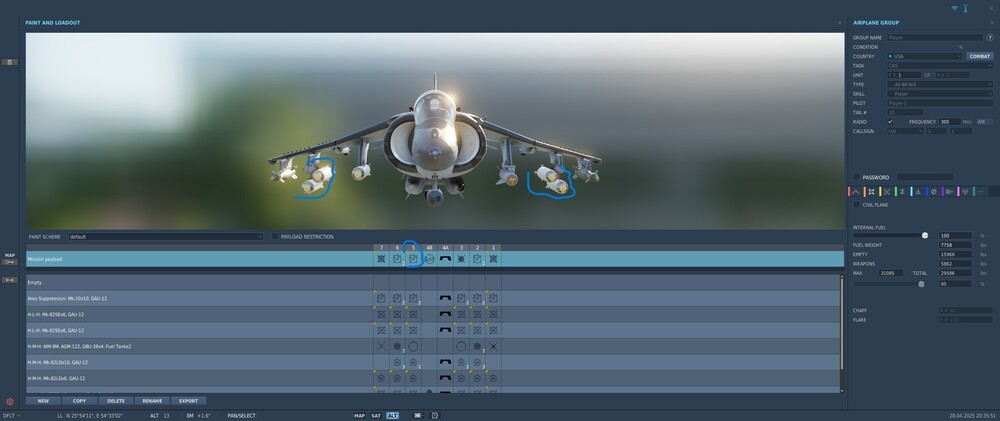Click the group name help question icon
The width and height of the screenshot is (1000, 421).
[990, 38]
